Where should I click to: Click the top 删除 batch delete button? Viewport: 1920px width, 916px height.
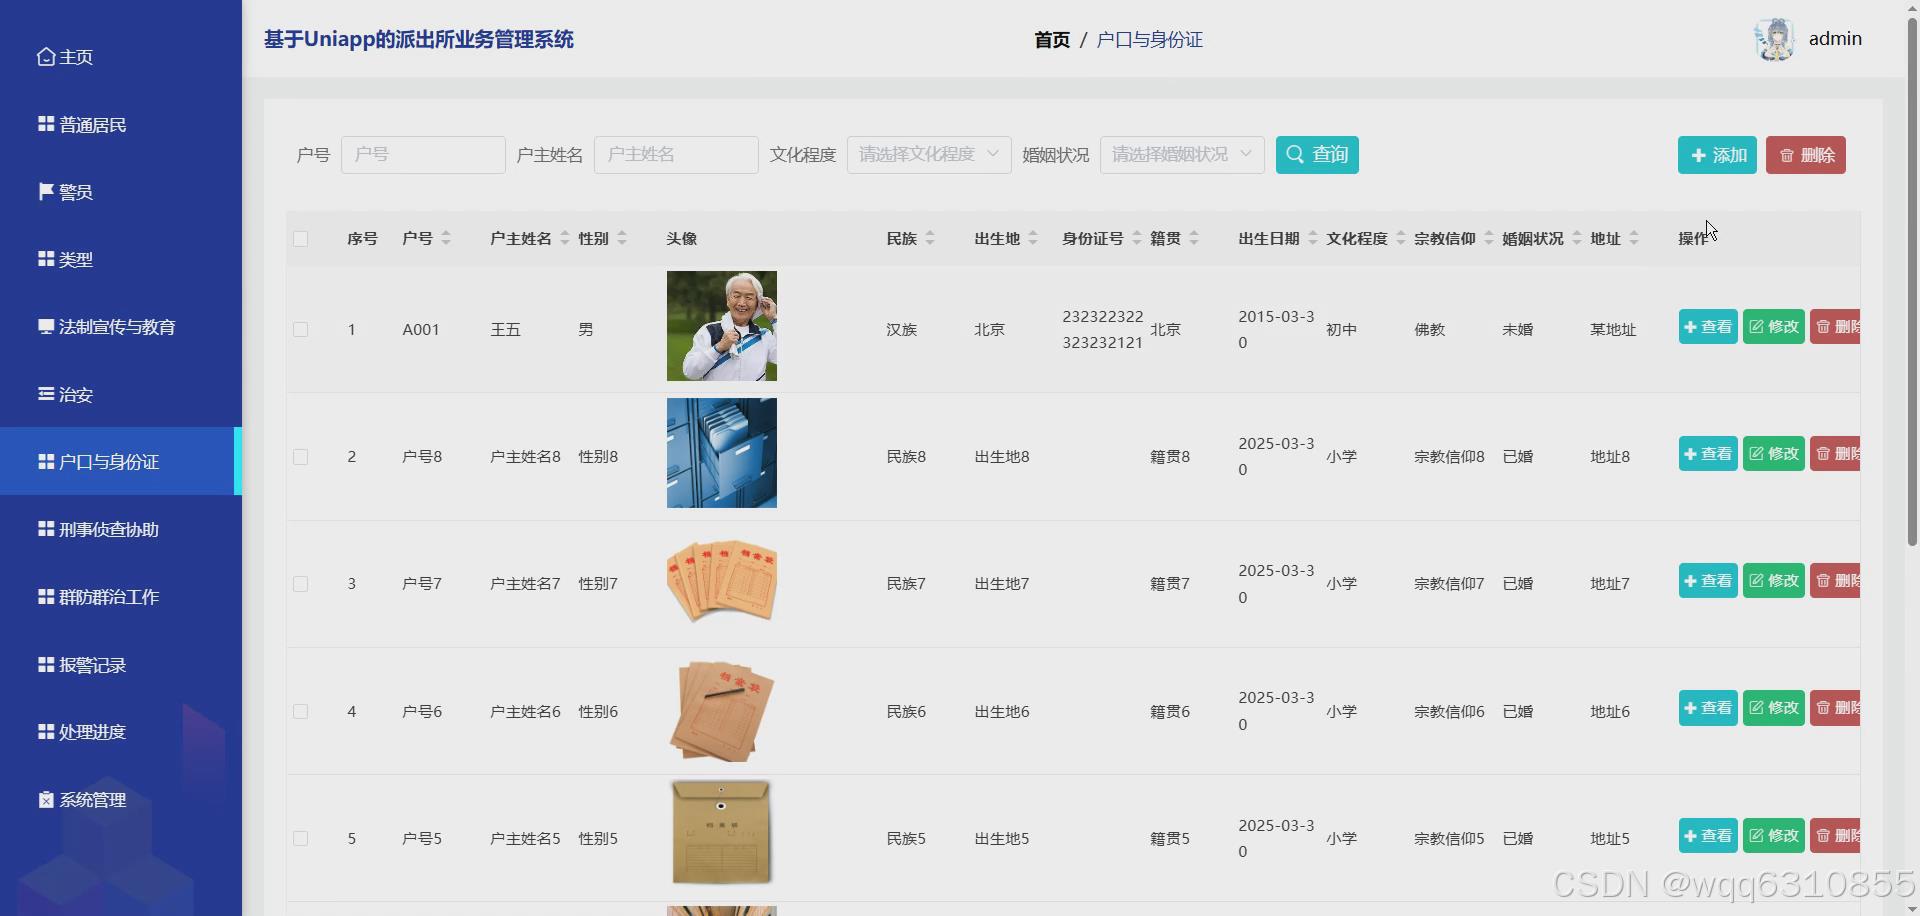pyautogui.click(x=1806, y=155)
